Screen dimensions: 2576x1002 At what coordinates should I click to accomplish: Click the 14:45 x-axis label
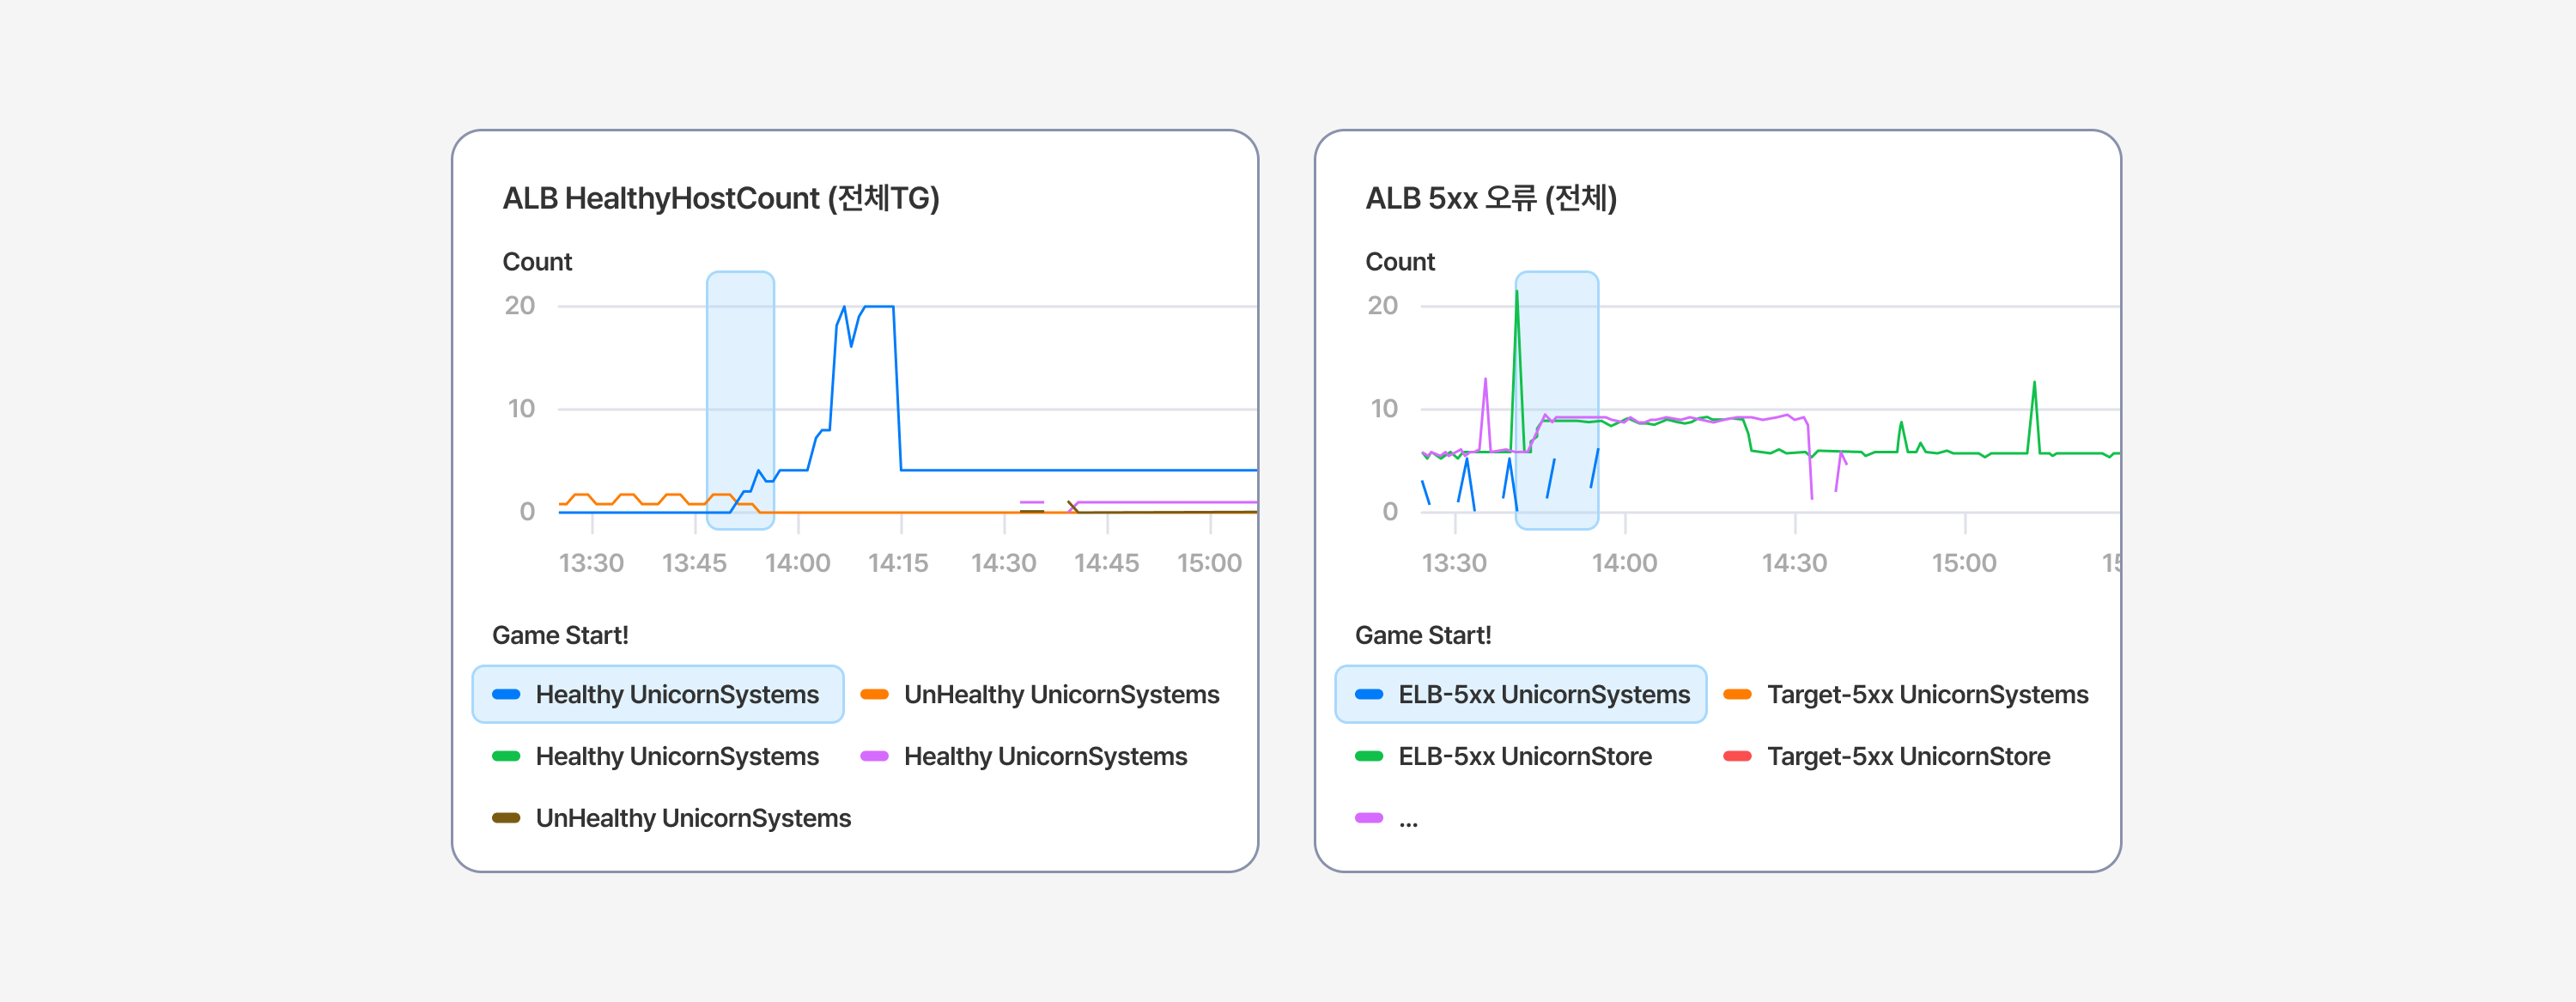[x=1106, y=563]
